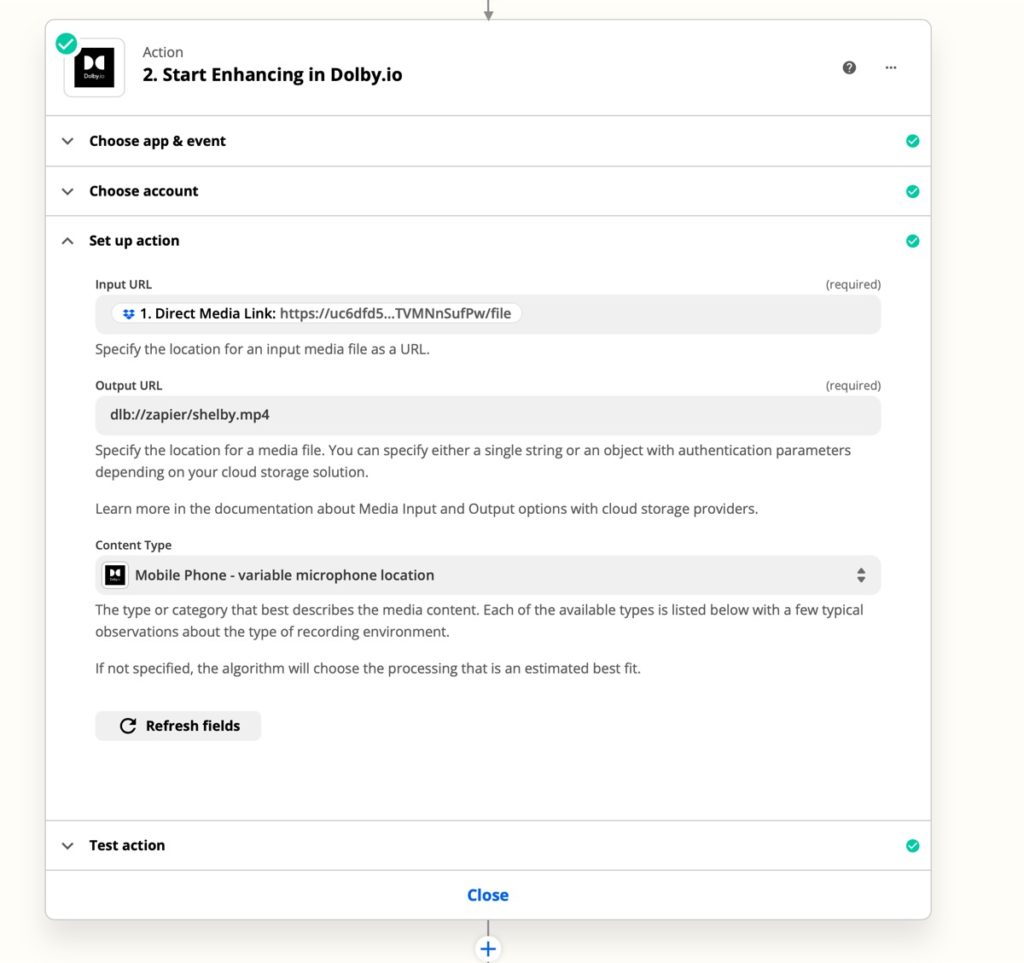Click the 'Output URL' label
Screen dimensions: 1024x963
pyautogui.click(x=129, y=386)
